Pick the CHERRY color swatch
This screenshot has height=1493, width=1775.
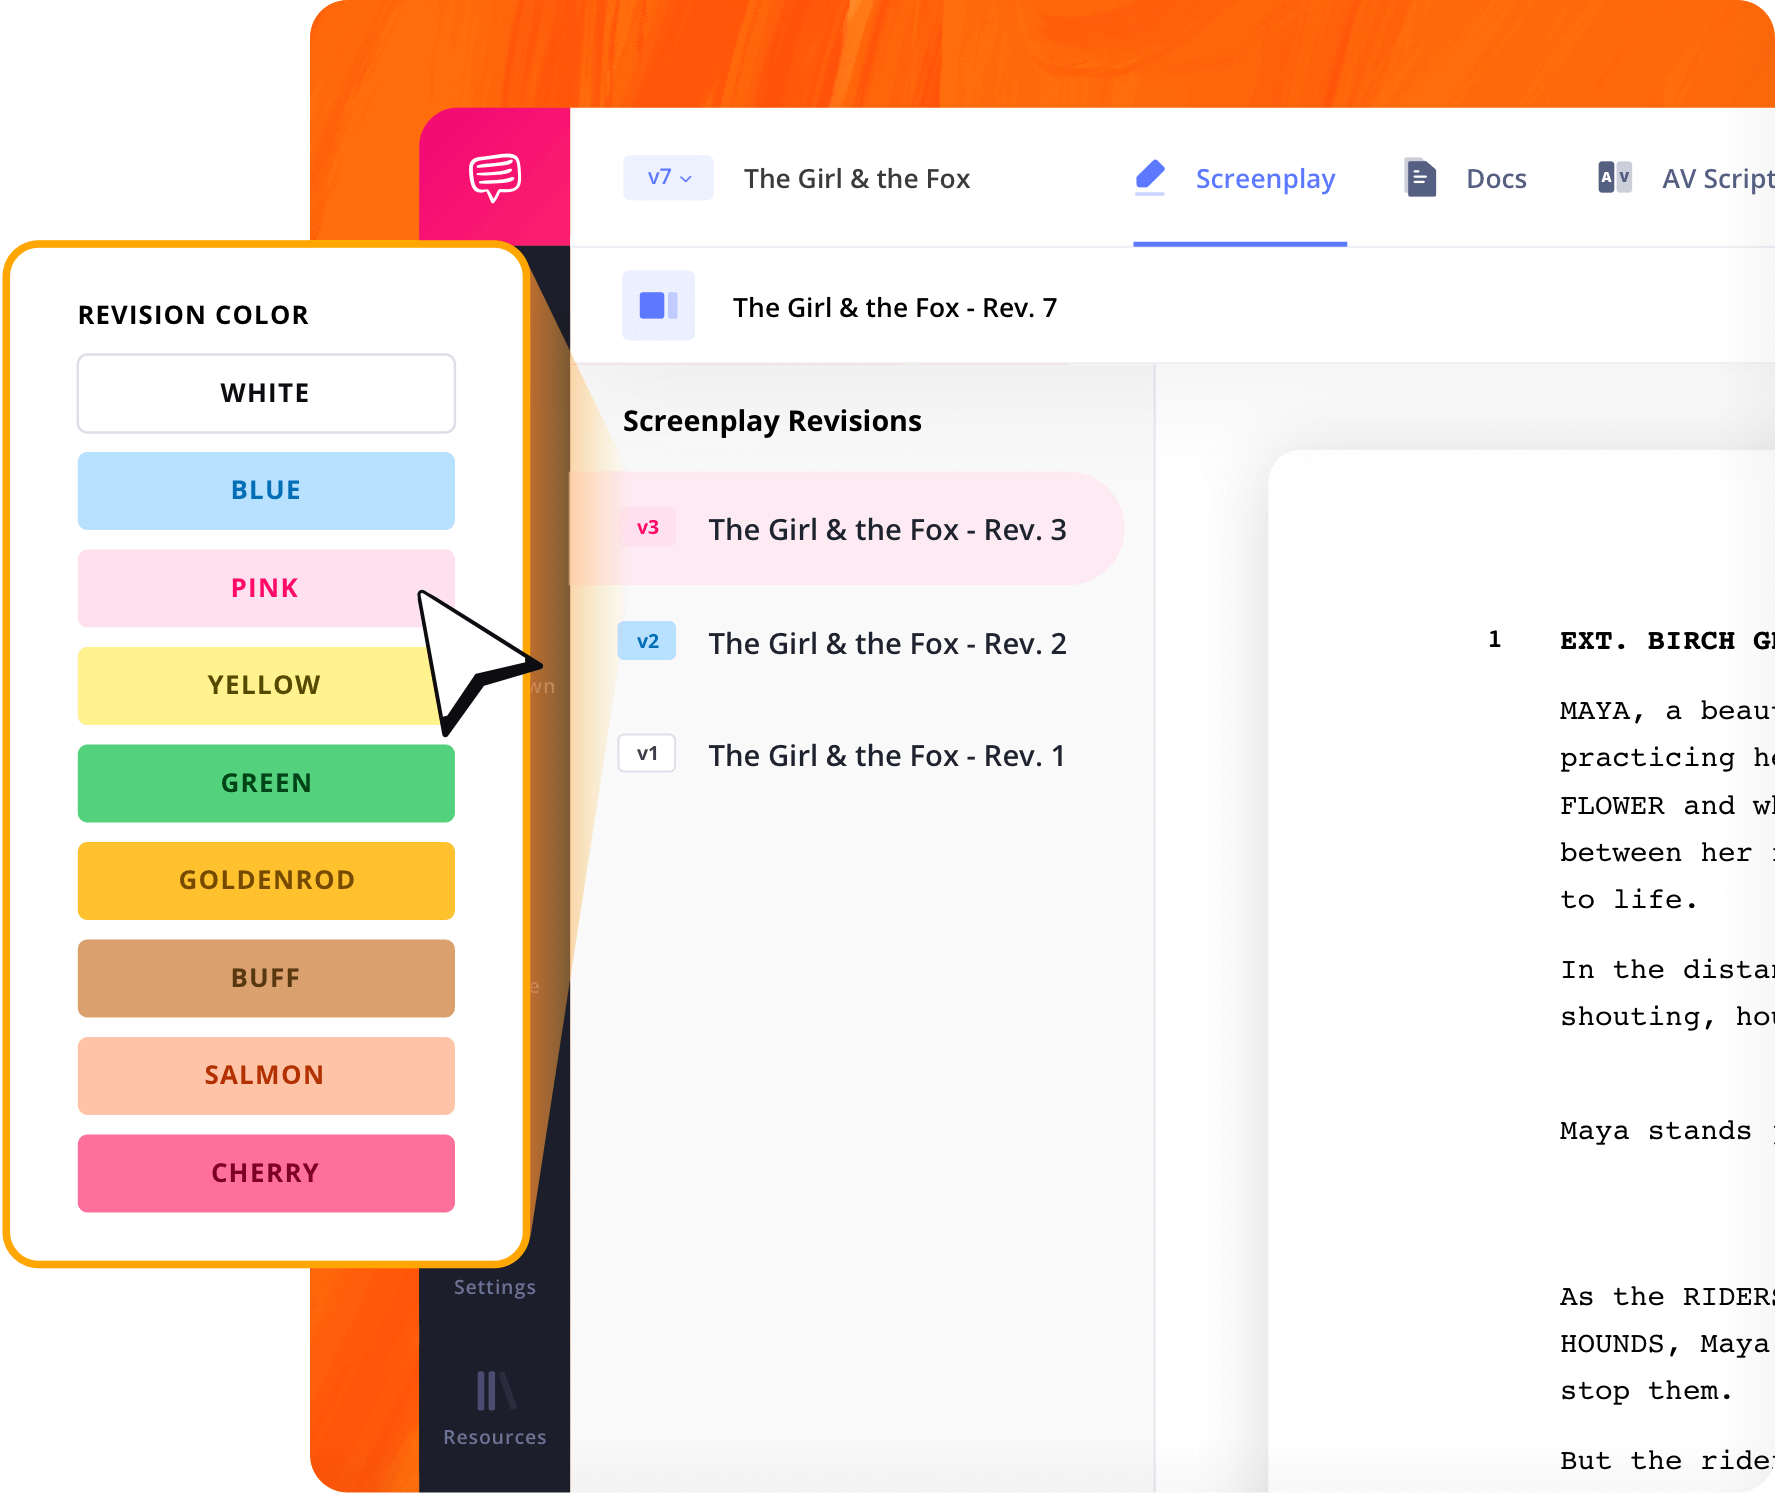click(265, 1173)
